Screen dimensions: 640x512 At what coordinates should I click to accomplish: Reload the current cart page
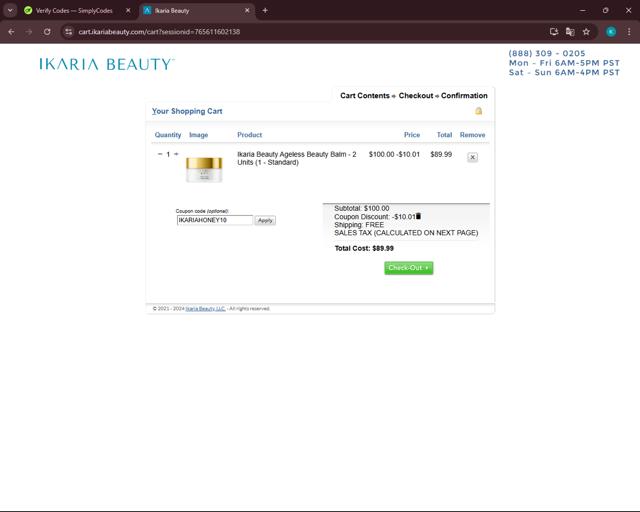point(47,32)
